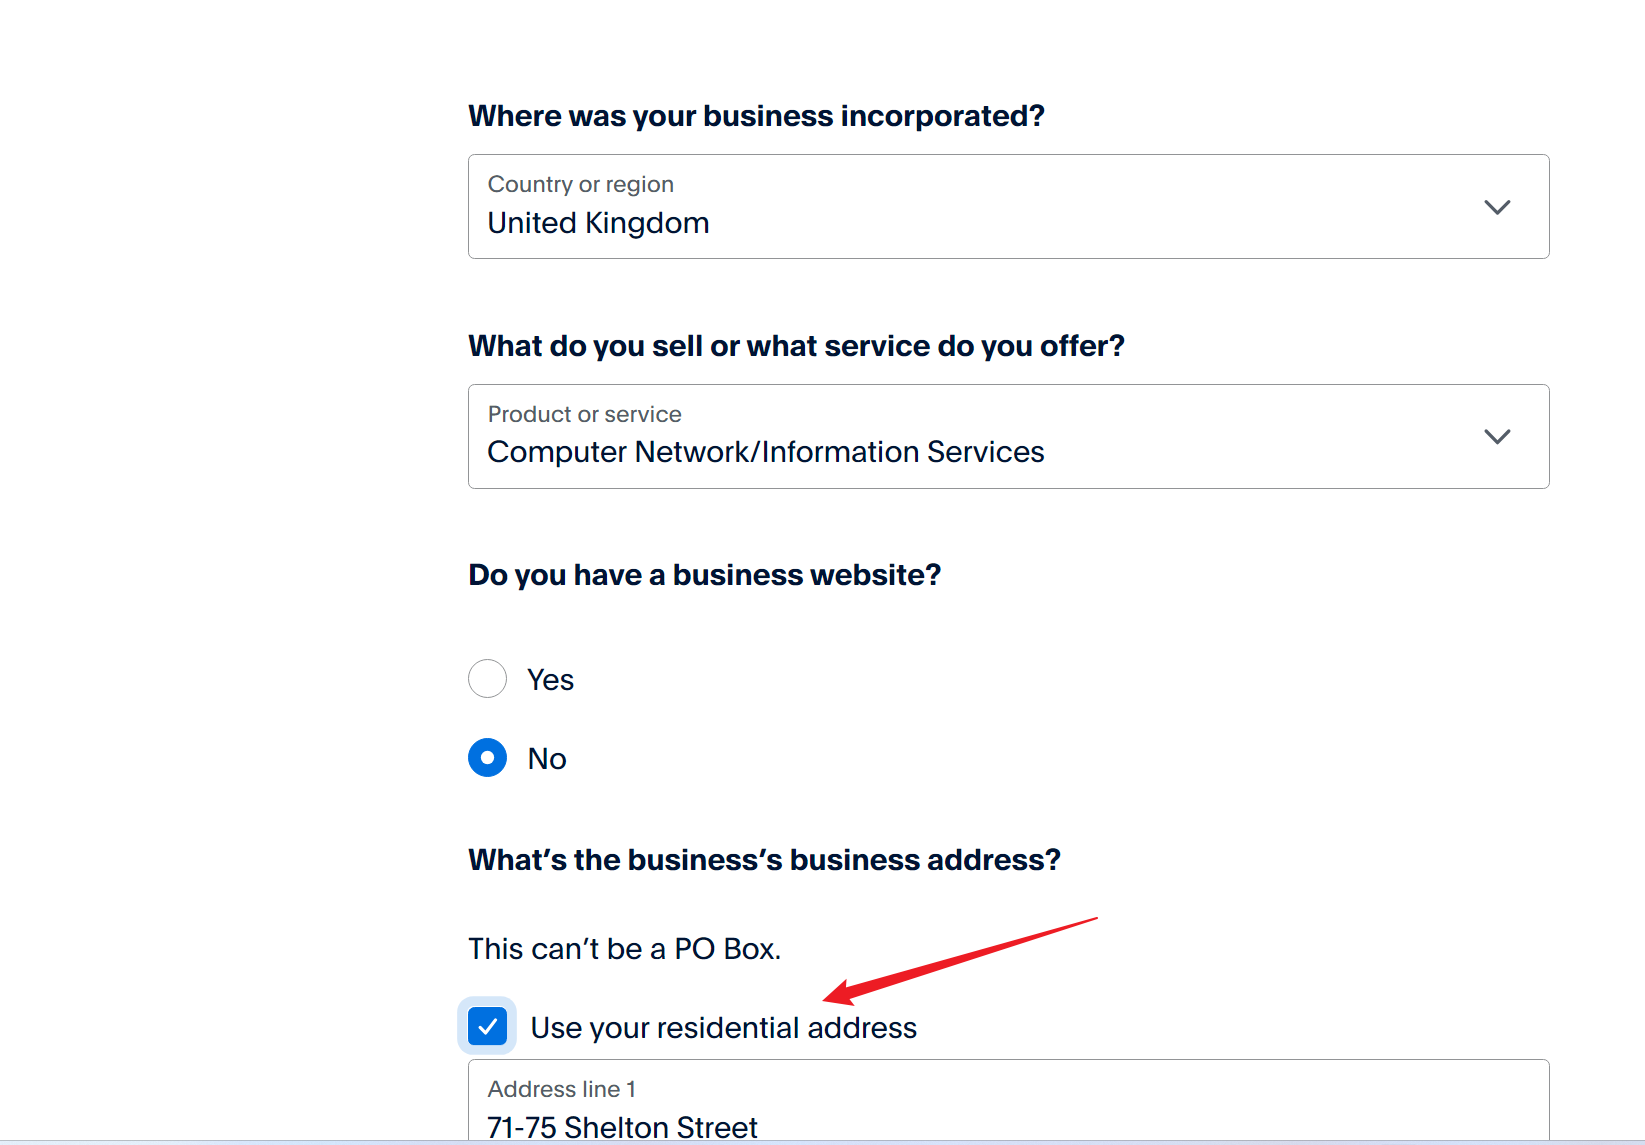Select the "Yes" radio button
Viewport: 1645px width, 1145px height.
(x=488, y=679)
